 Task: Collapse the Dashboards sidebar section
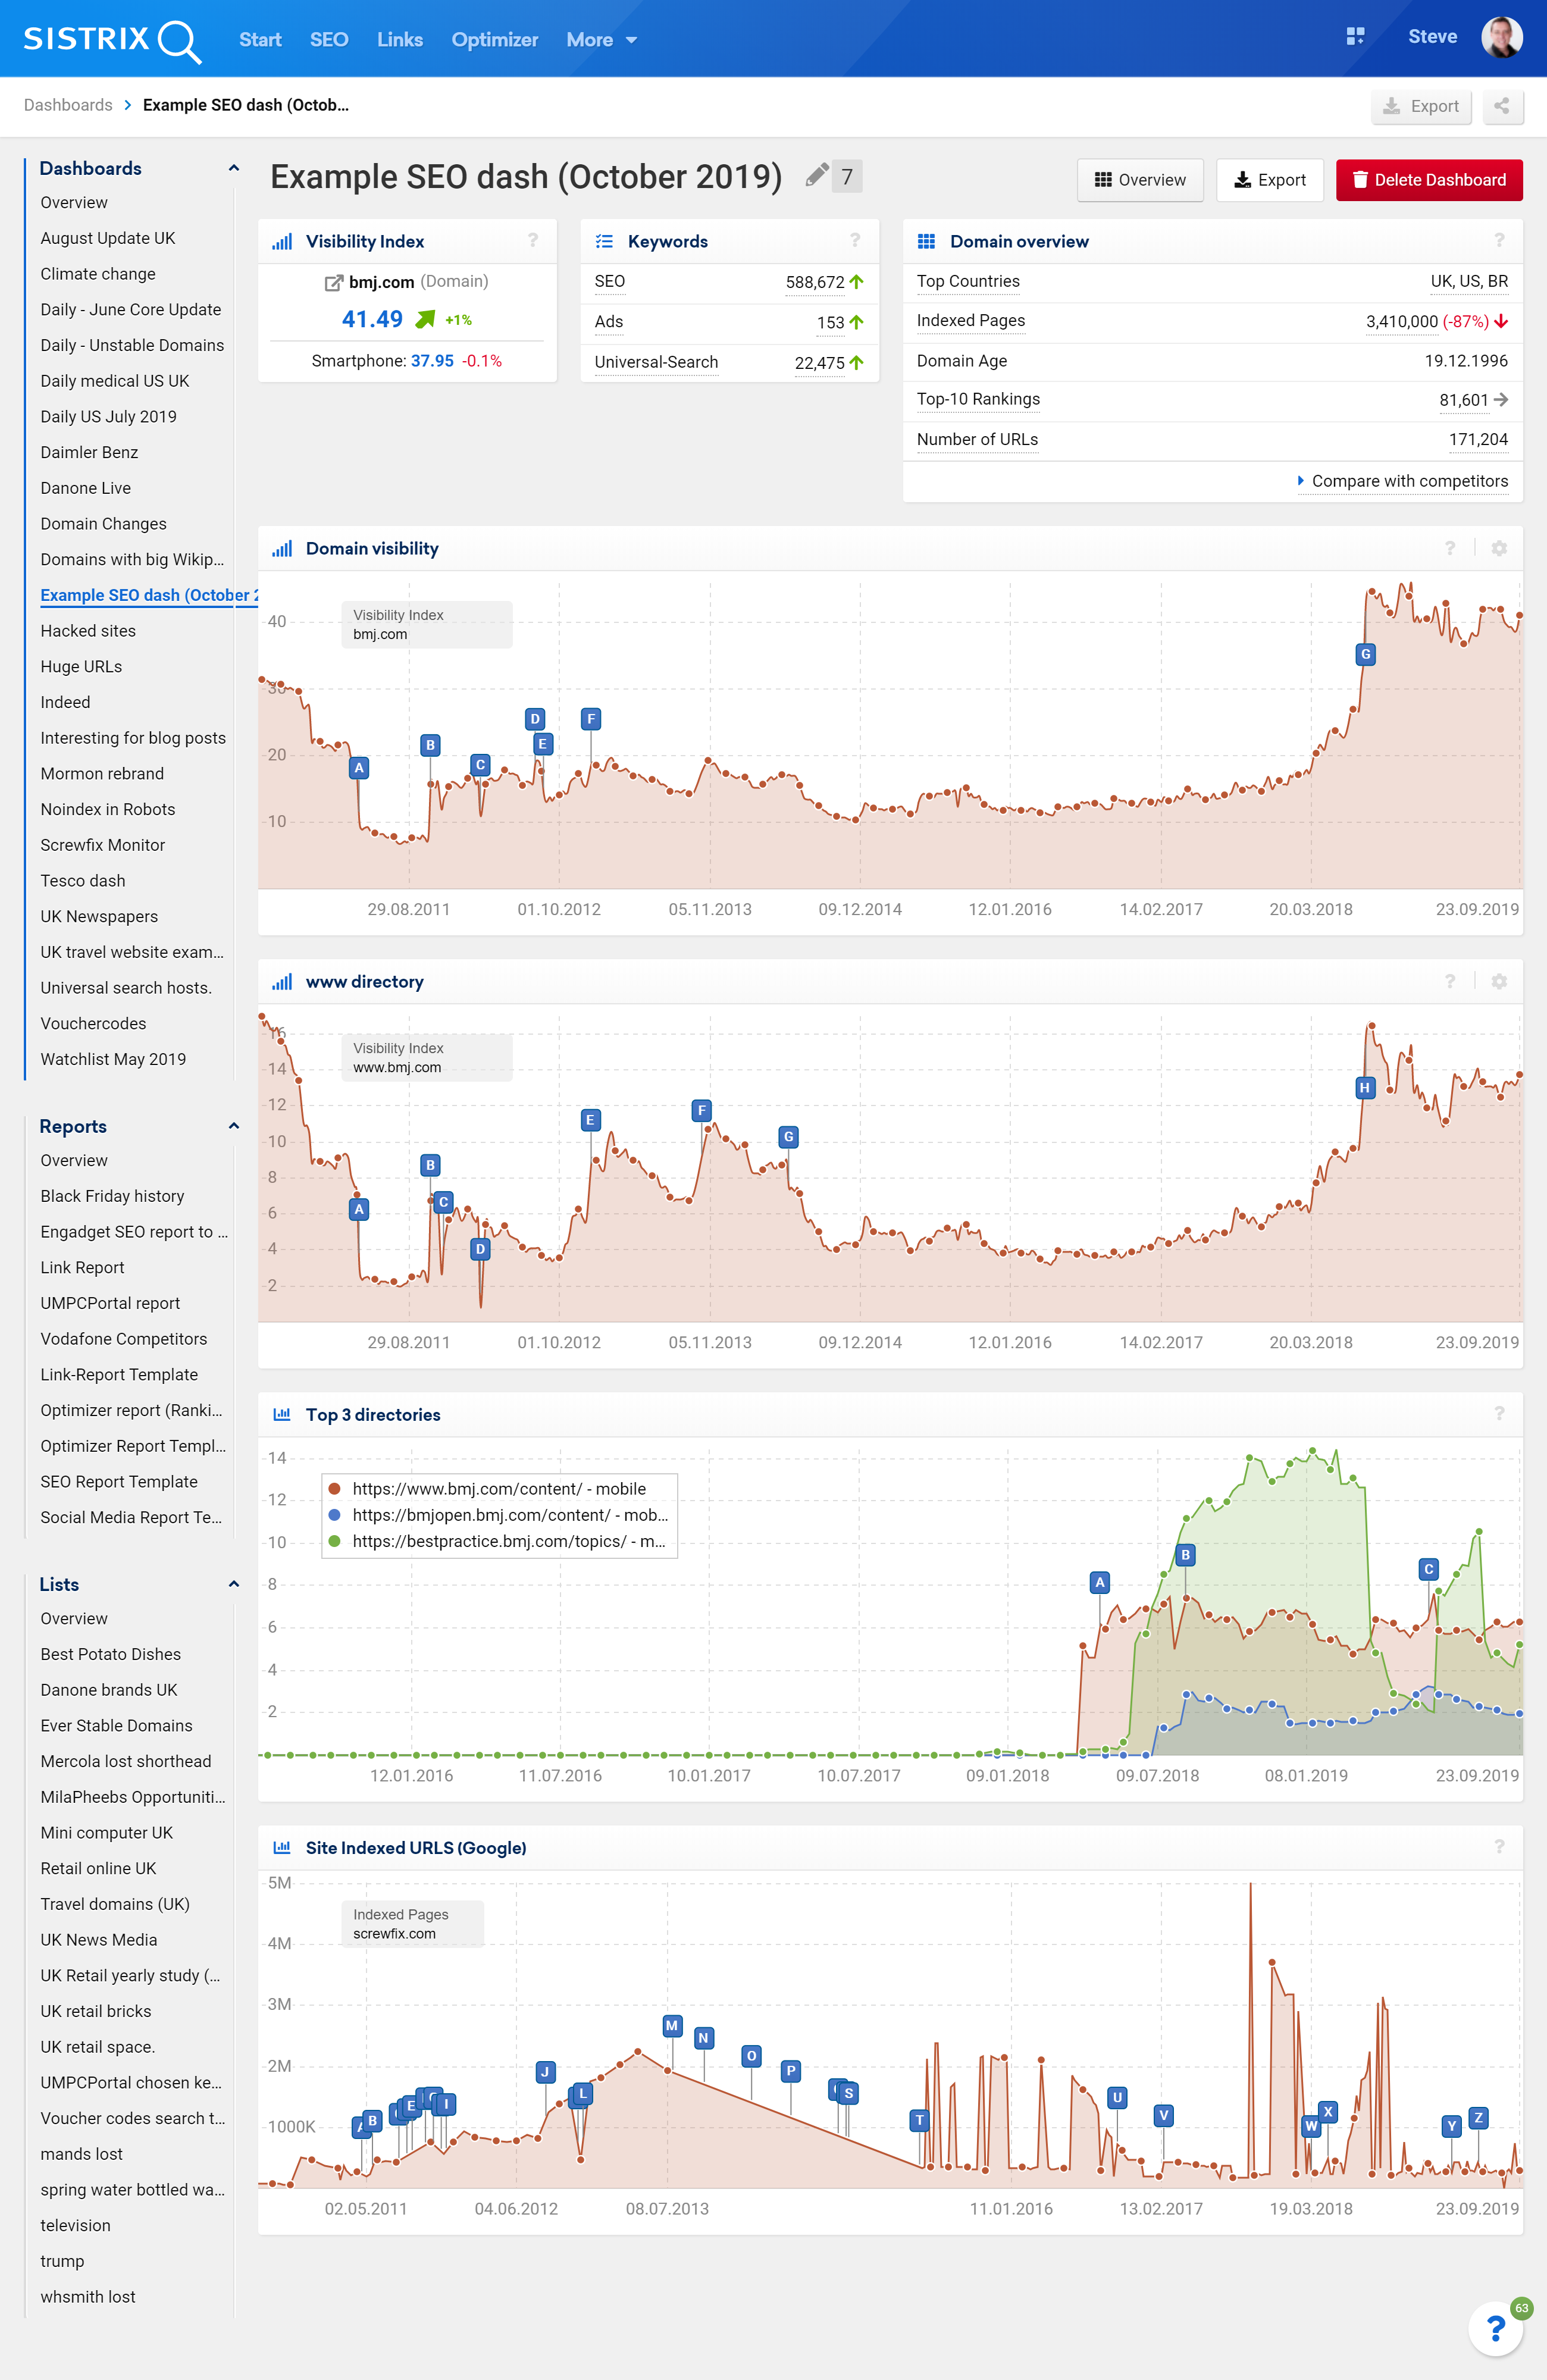[x=233, y=168]
